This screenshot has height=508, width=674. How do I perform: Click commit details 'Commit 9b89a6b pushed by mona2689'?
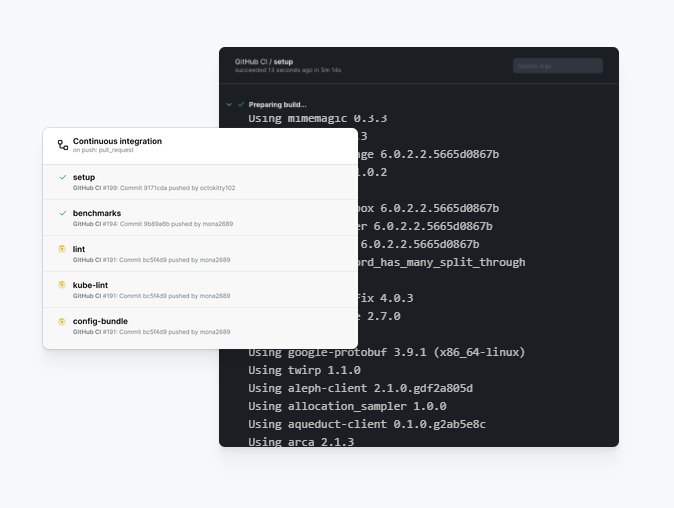pos(176,224)
